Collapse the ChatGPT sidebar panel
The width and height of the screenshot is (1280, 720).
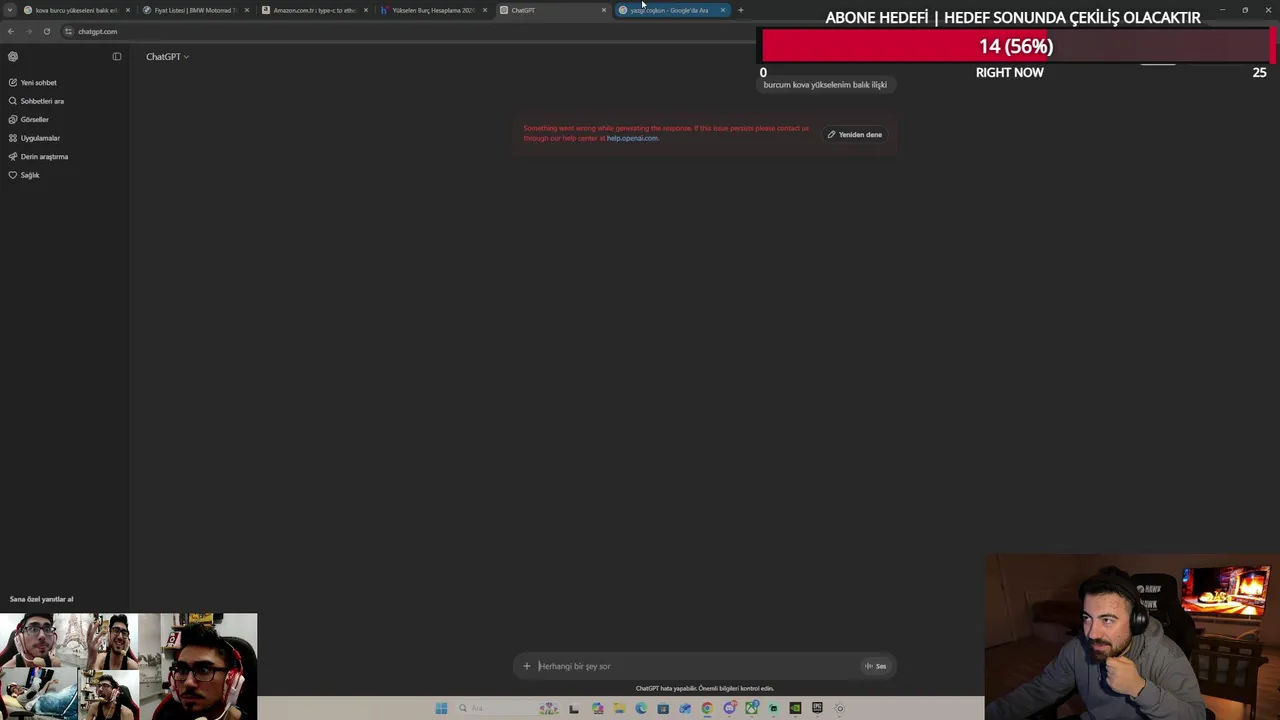117,57
